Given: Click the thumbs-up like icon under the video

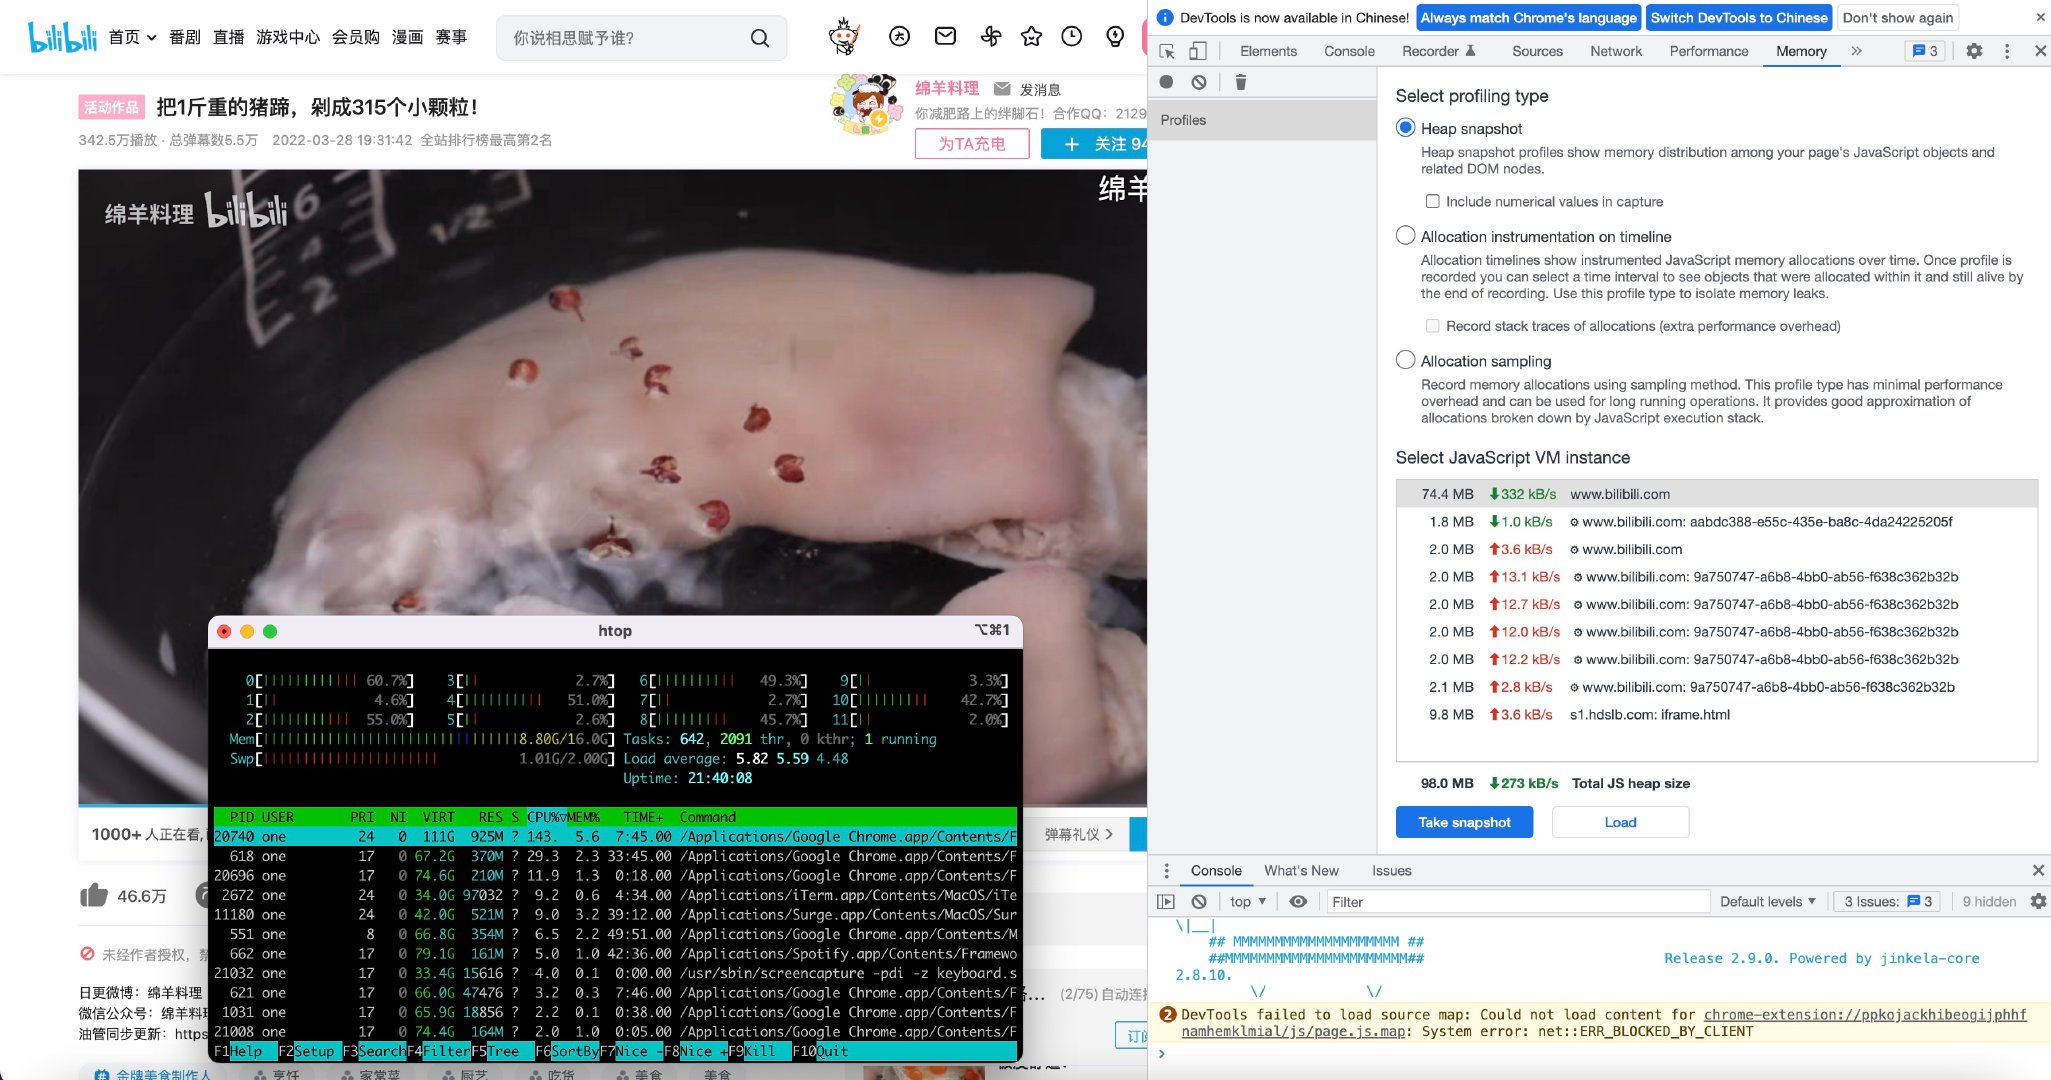Looking at the screenshot, I should point(94,895).
